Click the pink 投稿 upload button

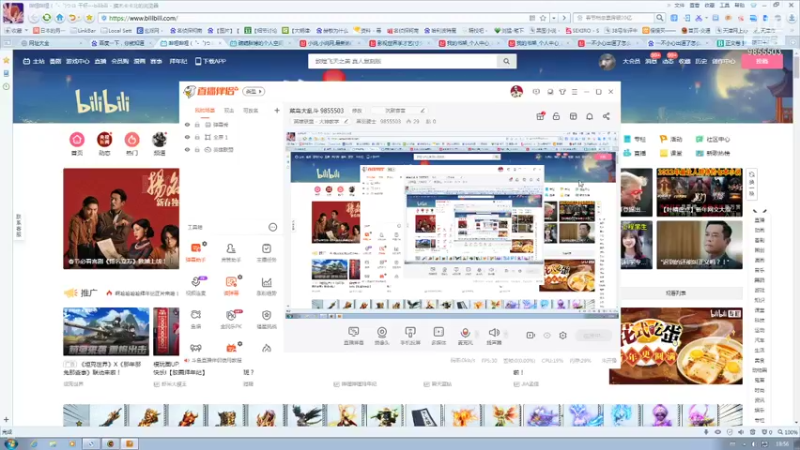click(762, 61)
